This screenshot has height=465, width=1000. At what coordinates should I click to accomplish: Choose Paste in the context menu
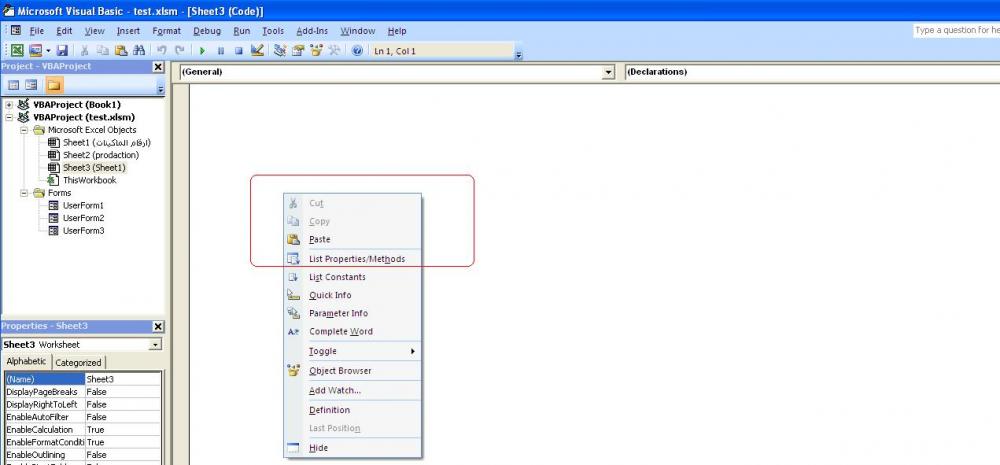click(x=353, y=239)
